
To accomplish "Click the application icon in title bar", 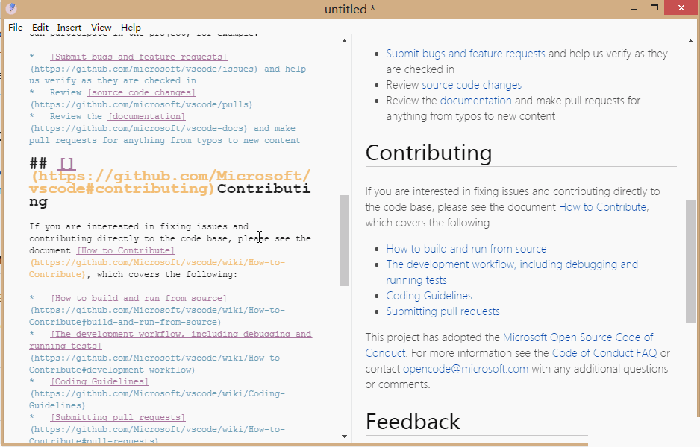I will pyautogui.click(x=12, y=8).
